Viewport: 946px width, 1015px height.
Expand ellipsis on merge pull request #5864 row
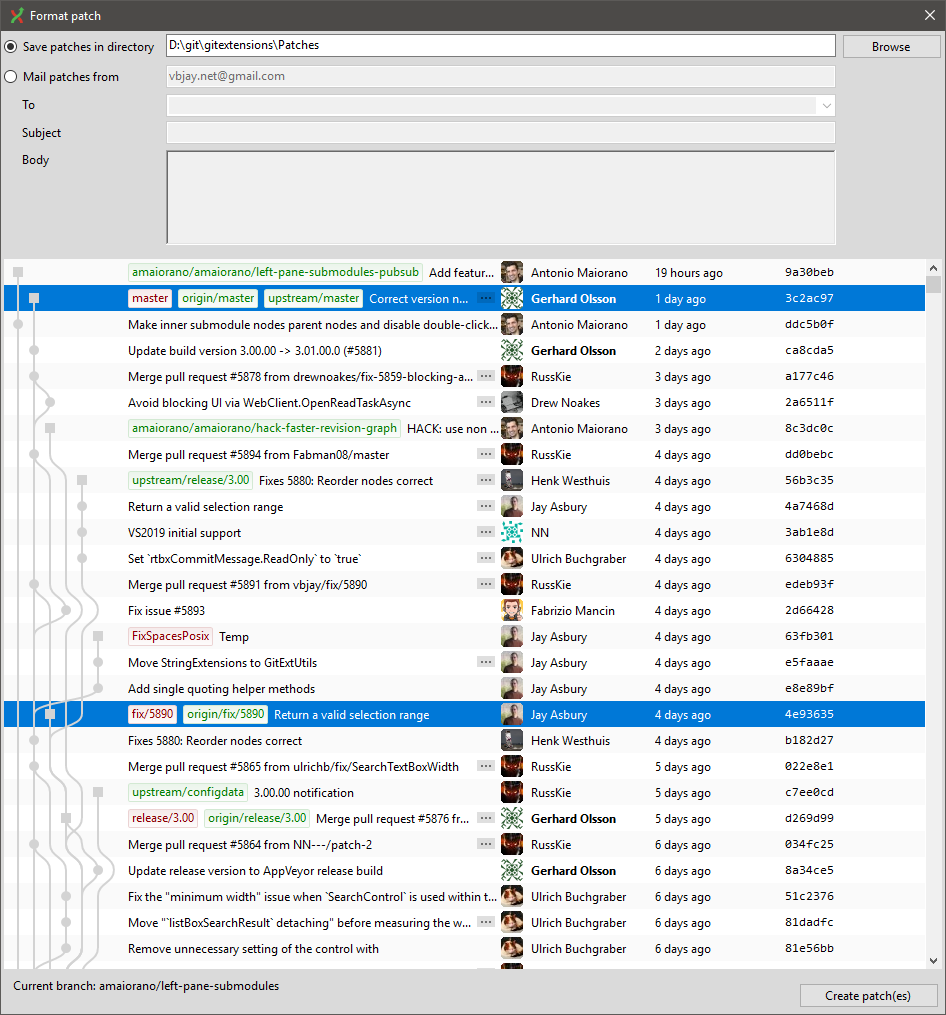486,843
